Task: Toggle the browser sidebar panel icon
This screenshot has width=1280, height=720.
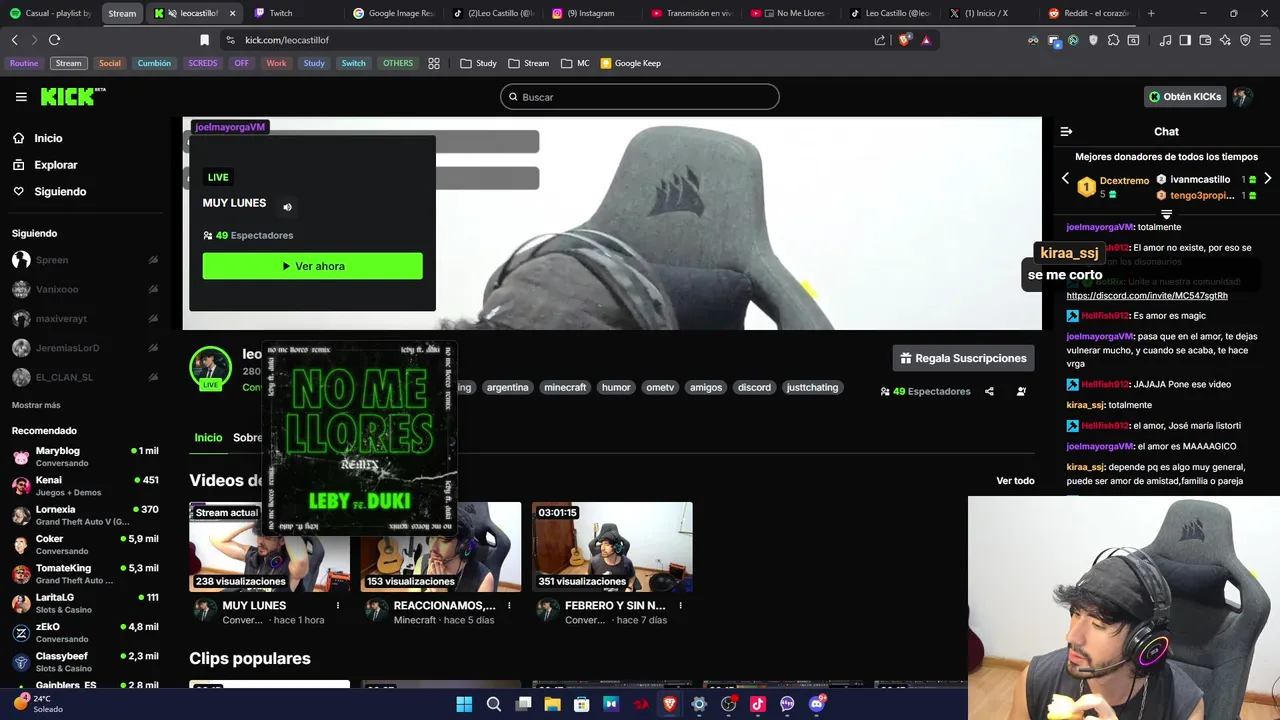Action: (x=1185, y=40)
